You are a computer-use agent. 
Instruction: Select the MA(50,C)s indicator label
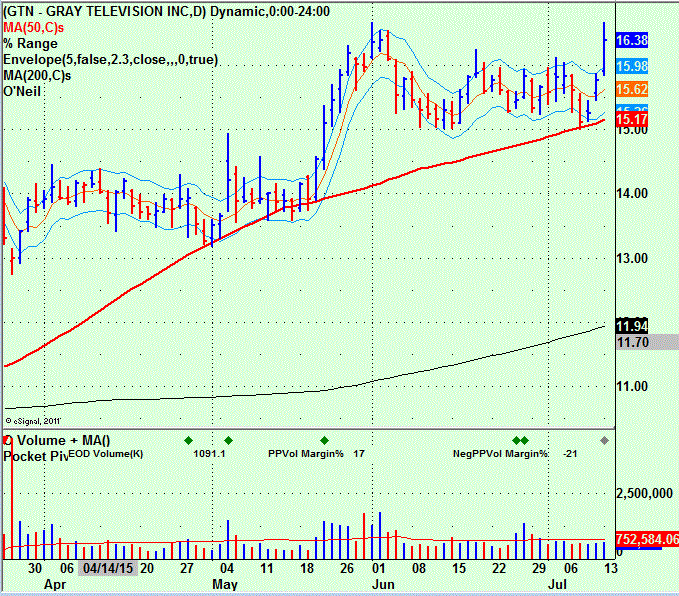pos(33,28)
